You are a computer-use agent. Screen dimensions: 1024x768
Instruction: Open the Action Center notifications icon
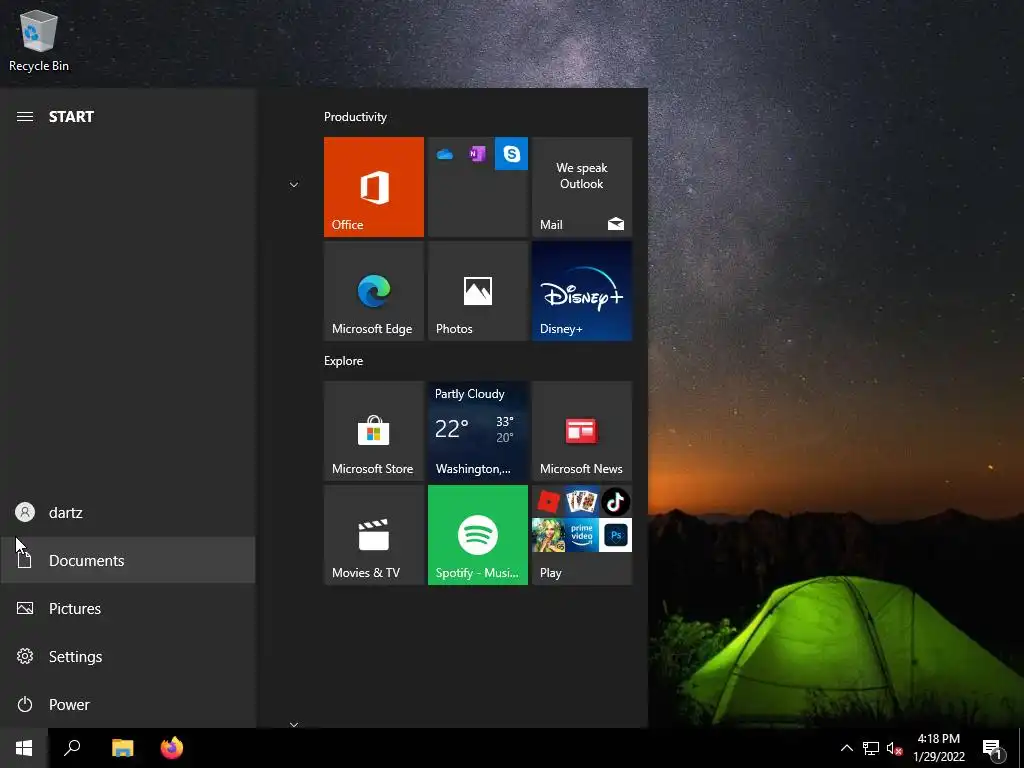point(992,749)
